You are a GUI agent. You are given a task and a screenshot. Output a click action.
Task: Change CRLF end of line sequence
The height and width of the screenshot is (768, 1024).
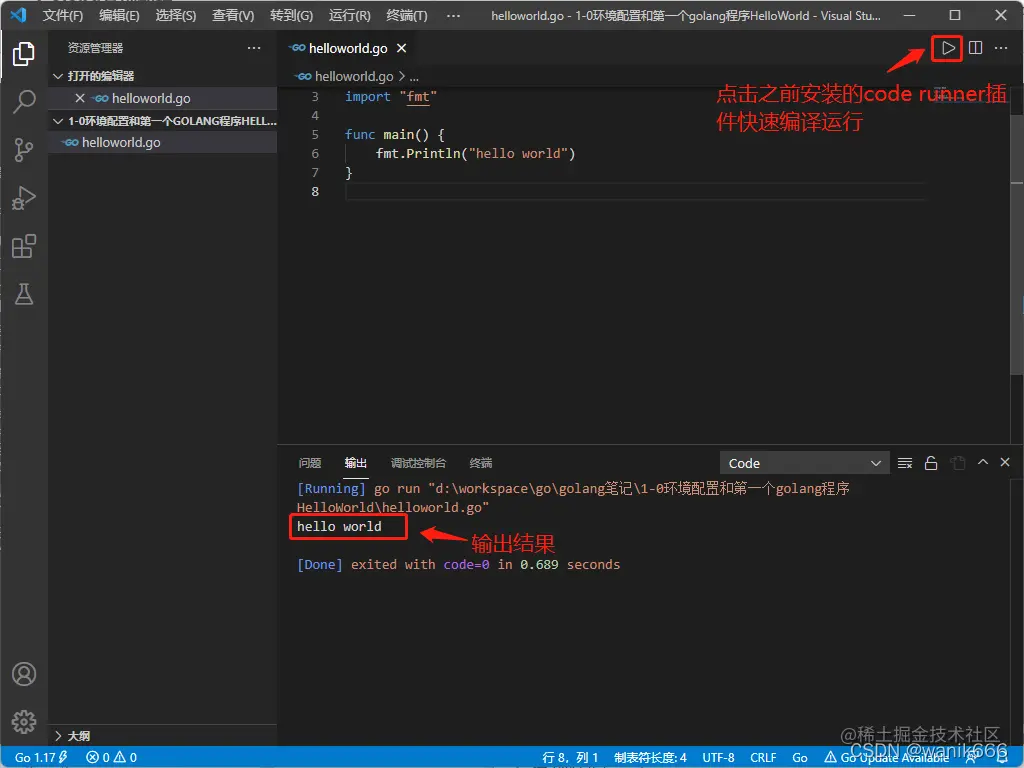pyautogui.click(x=763, y=758)
